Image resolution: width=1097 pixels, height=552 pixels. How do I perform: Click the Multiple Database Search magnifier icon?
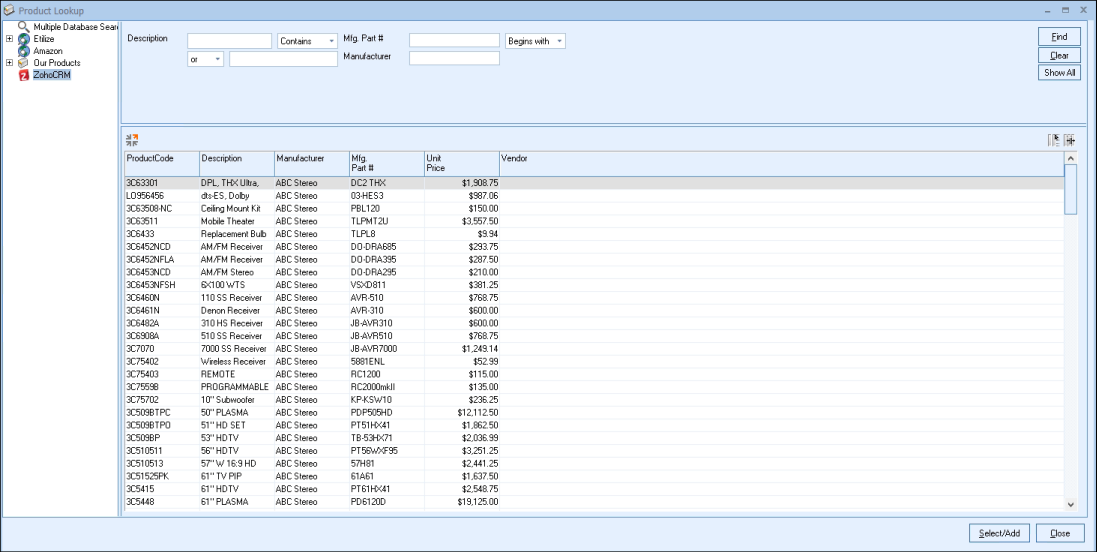pyautogui.click(x=25, y=27)
